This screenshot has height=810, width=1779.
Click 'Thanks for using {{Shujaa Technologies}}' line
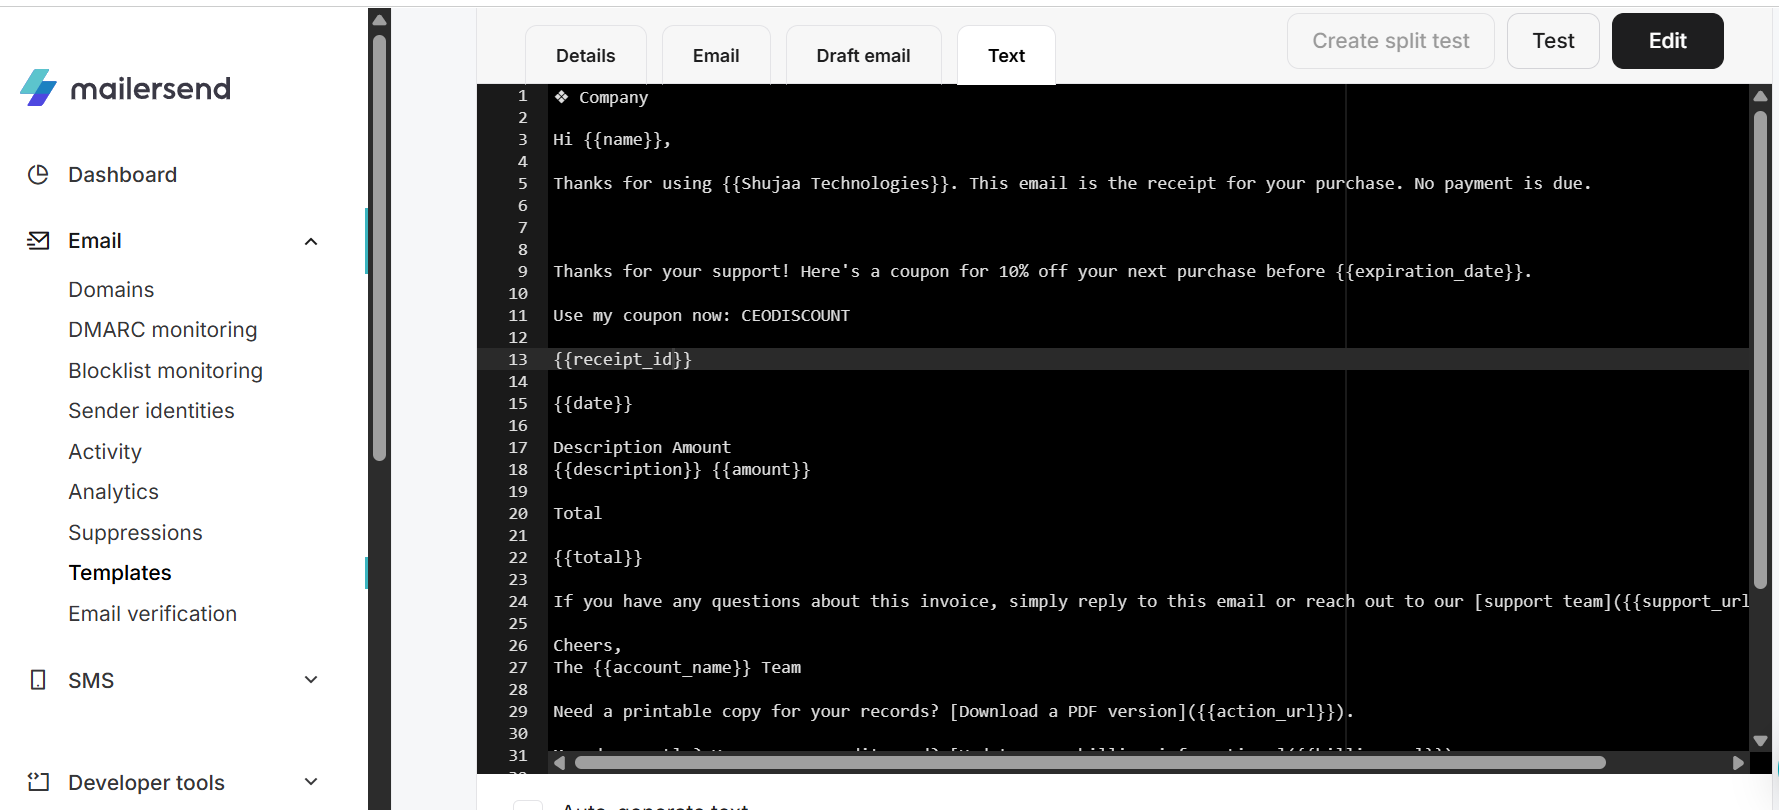1072,183
